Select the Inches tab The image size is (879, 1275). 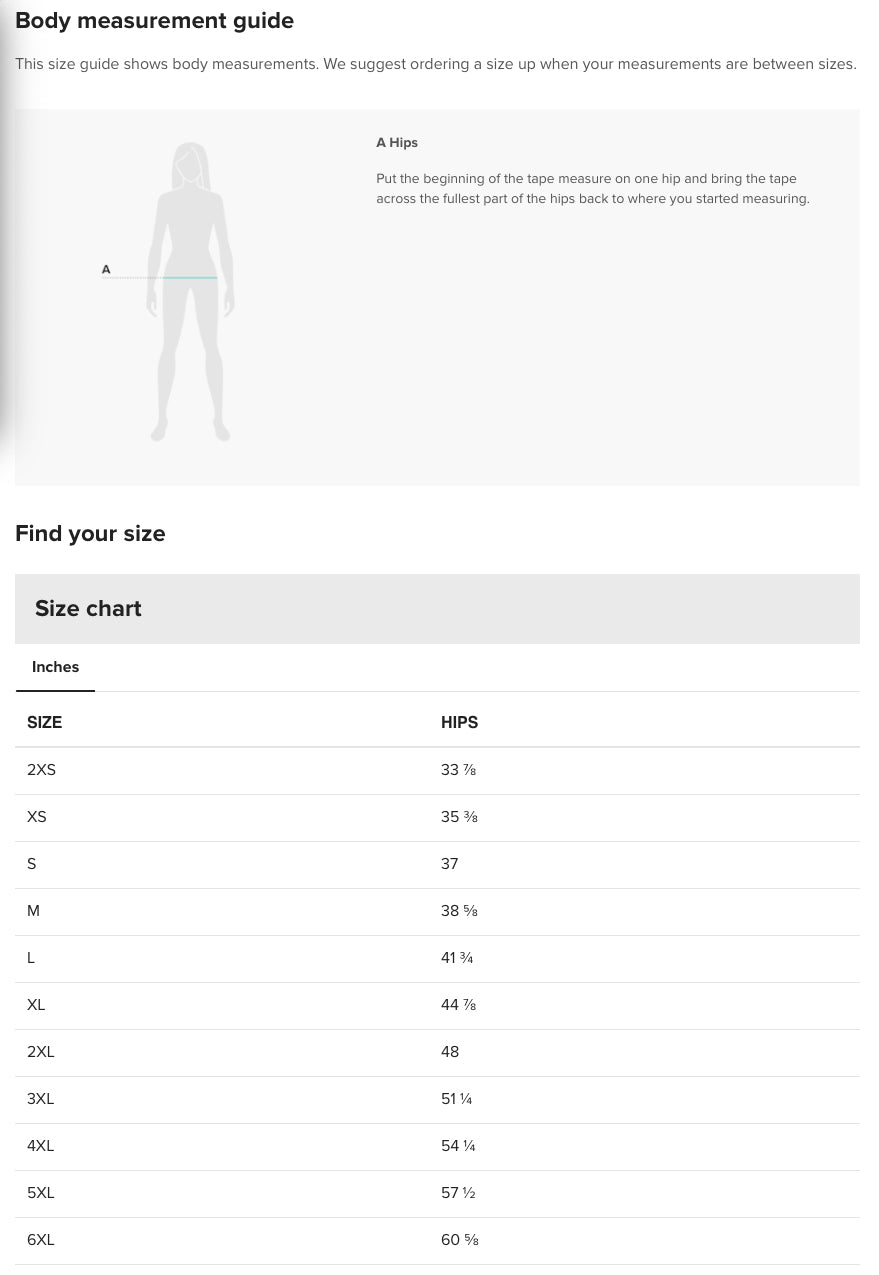pyautogui.click(x=55, y=667)
